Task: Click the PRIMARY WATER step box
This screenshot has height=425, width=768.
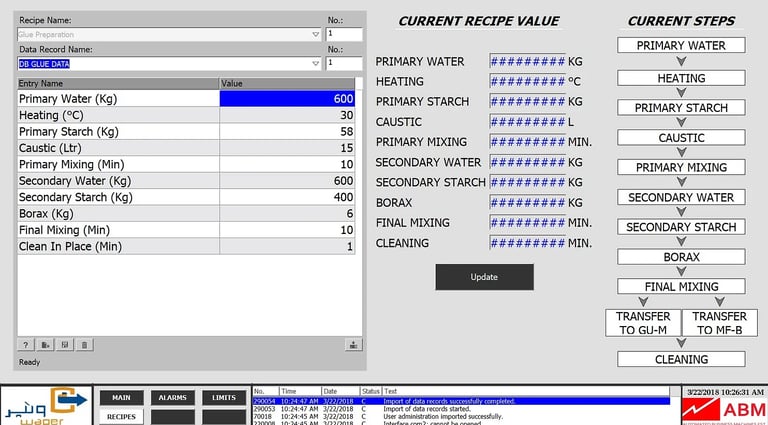Action: (681, 46)
